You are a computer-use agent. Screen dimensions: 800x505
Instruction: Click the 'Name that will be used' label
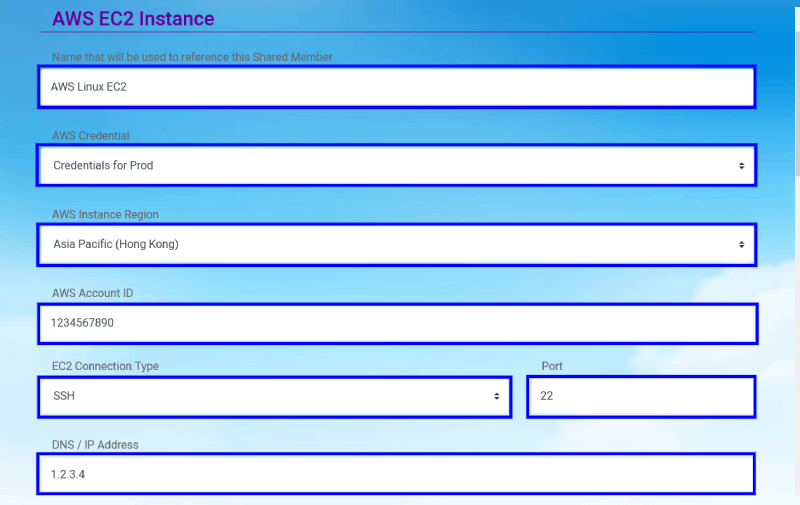pos(192,57)
